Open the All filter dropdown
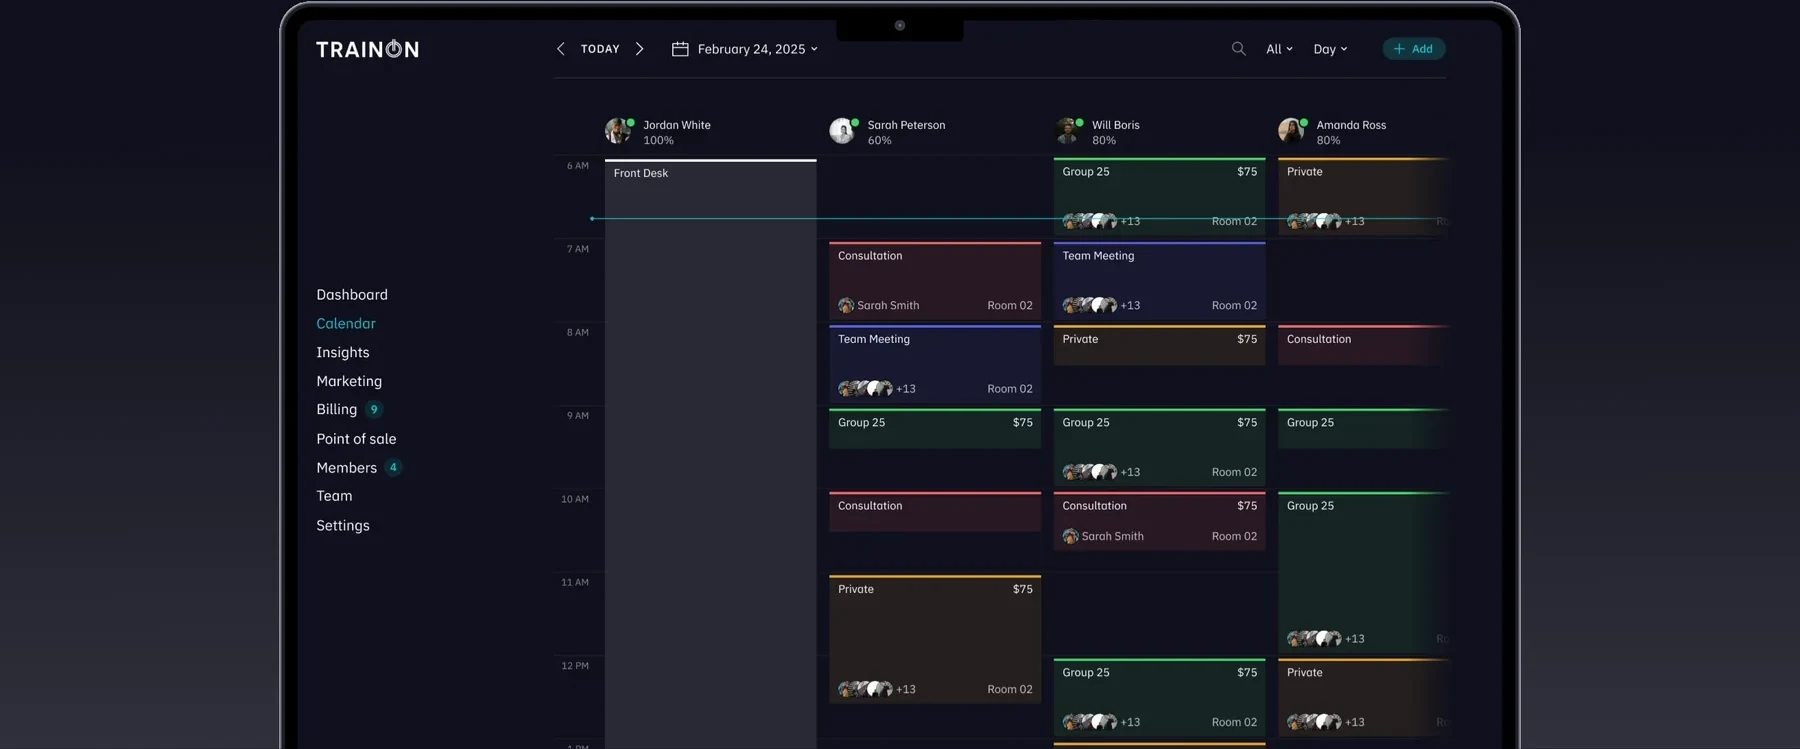1800x749 pixels. (1279, 49)
